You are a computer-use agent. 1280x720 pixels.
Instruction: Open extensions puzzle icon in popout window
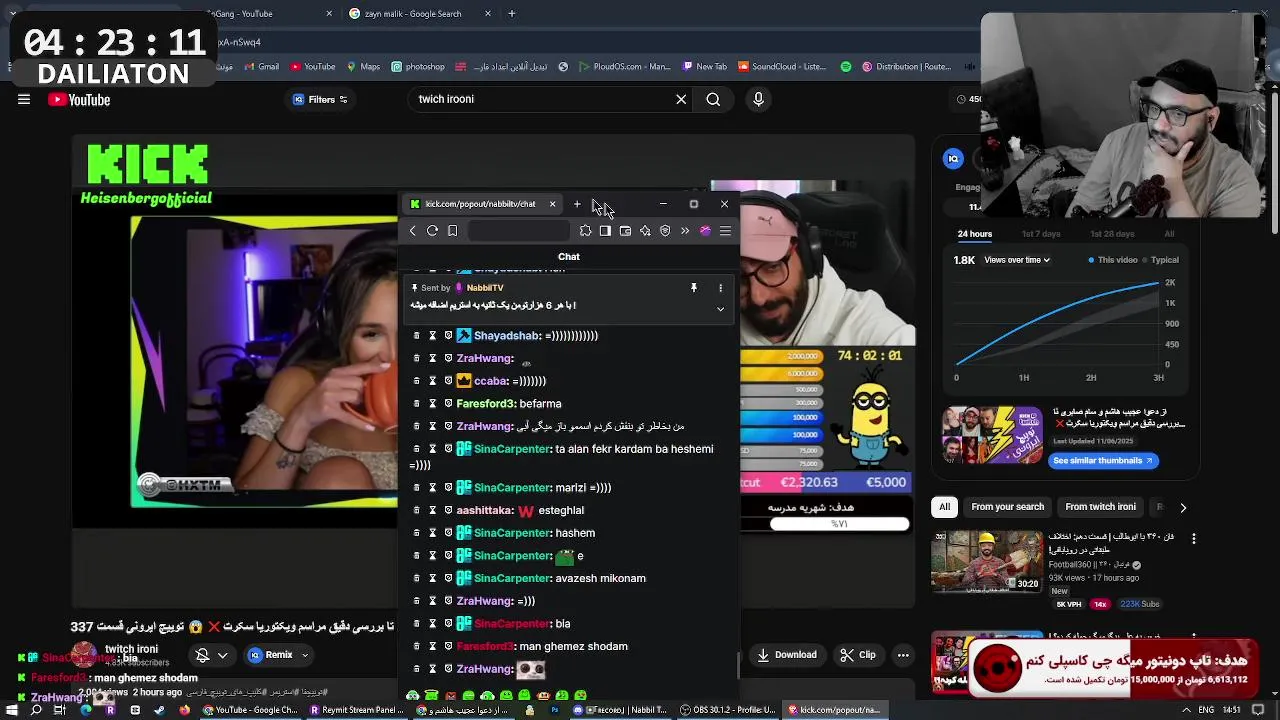pos(585,231)
